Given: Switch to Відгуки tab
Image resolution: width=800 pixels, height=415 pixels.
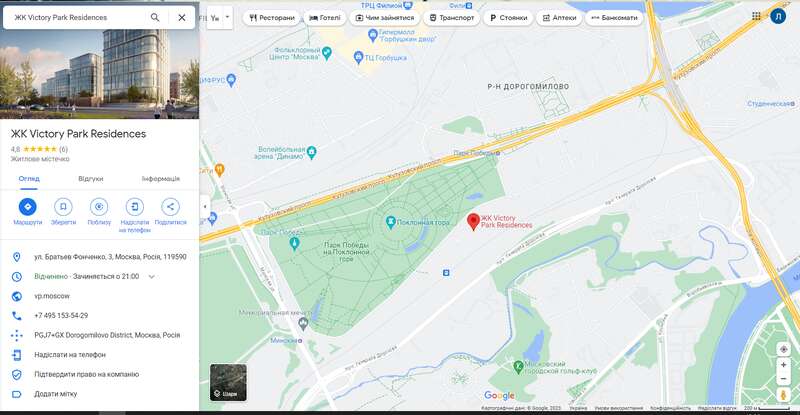Looking at the screenshot, I should coord(91,179).
